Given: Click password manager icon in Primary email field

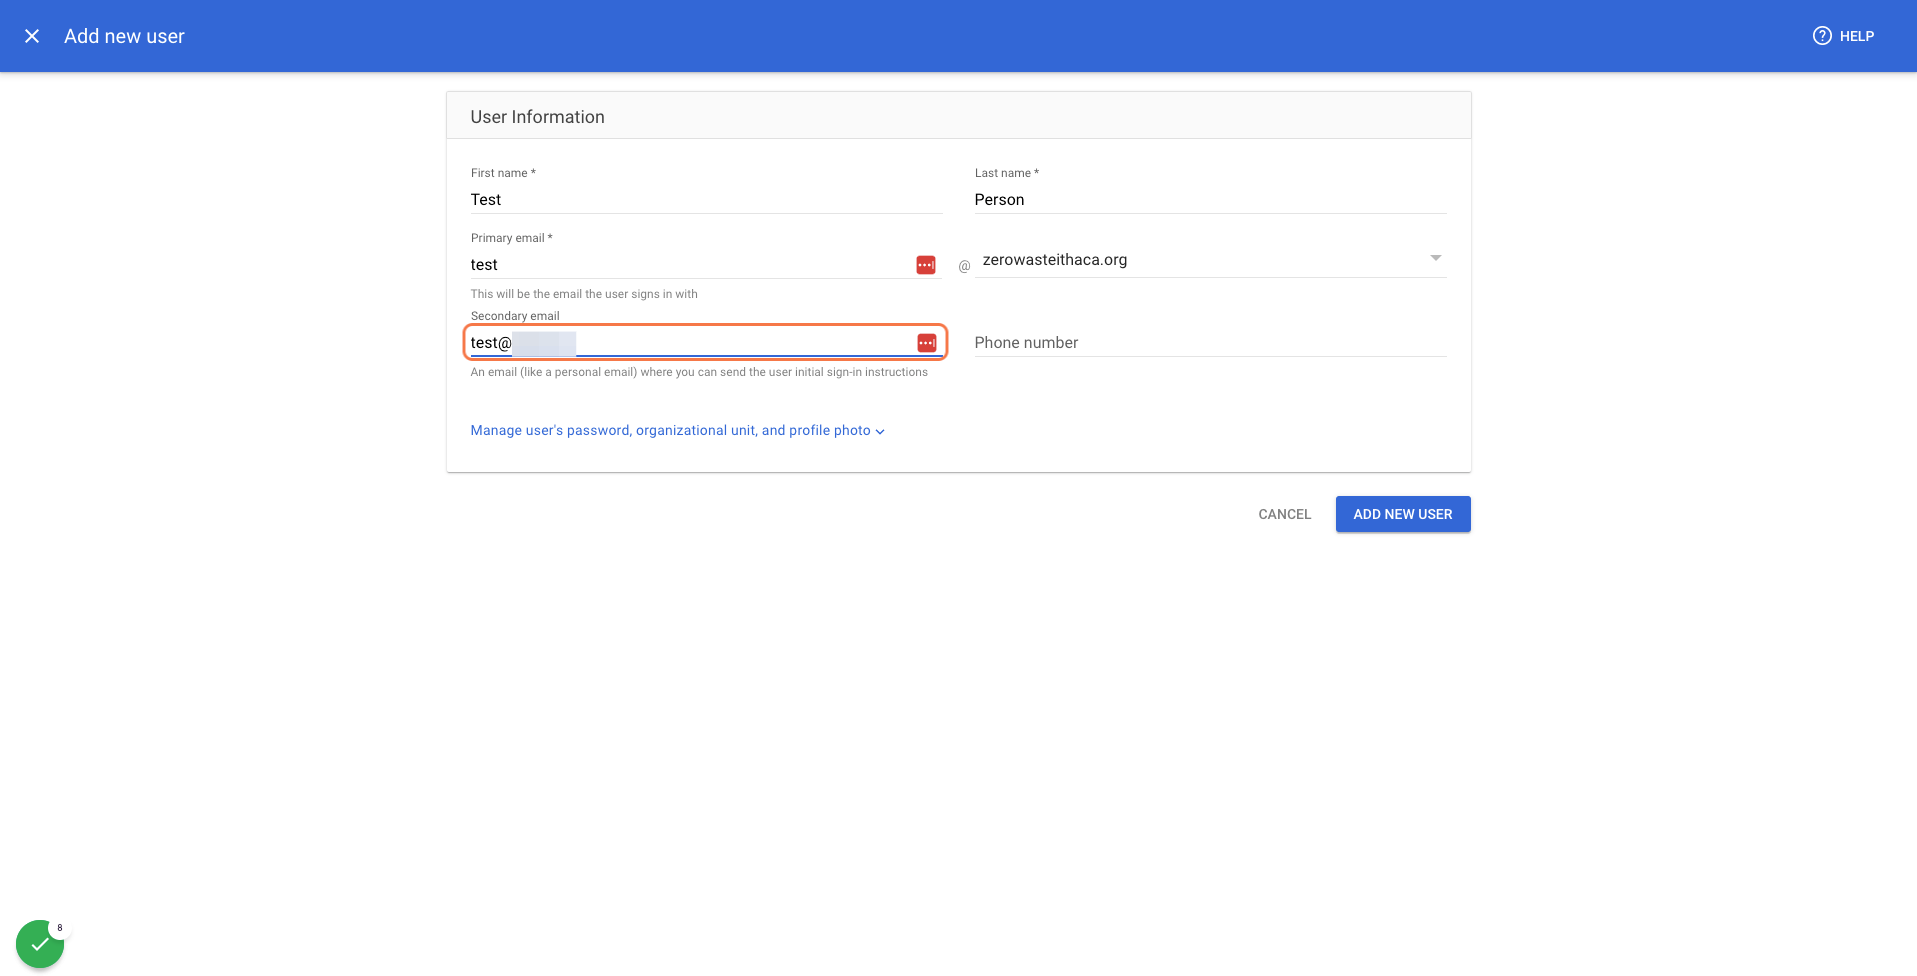Looking at the screenshot, I should 926,265.
